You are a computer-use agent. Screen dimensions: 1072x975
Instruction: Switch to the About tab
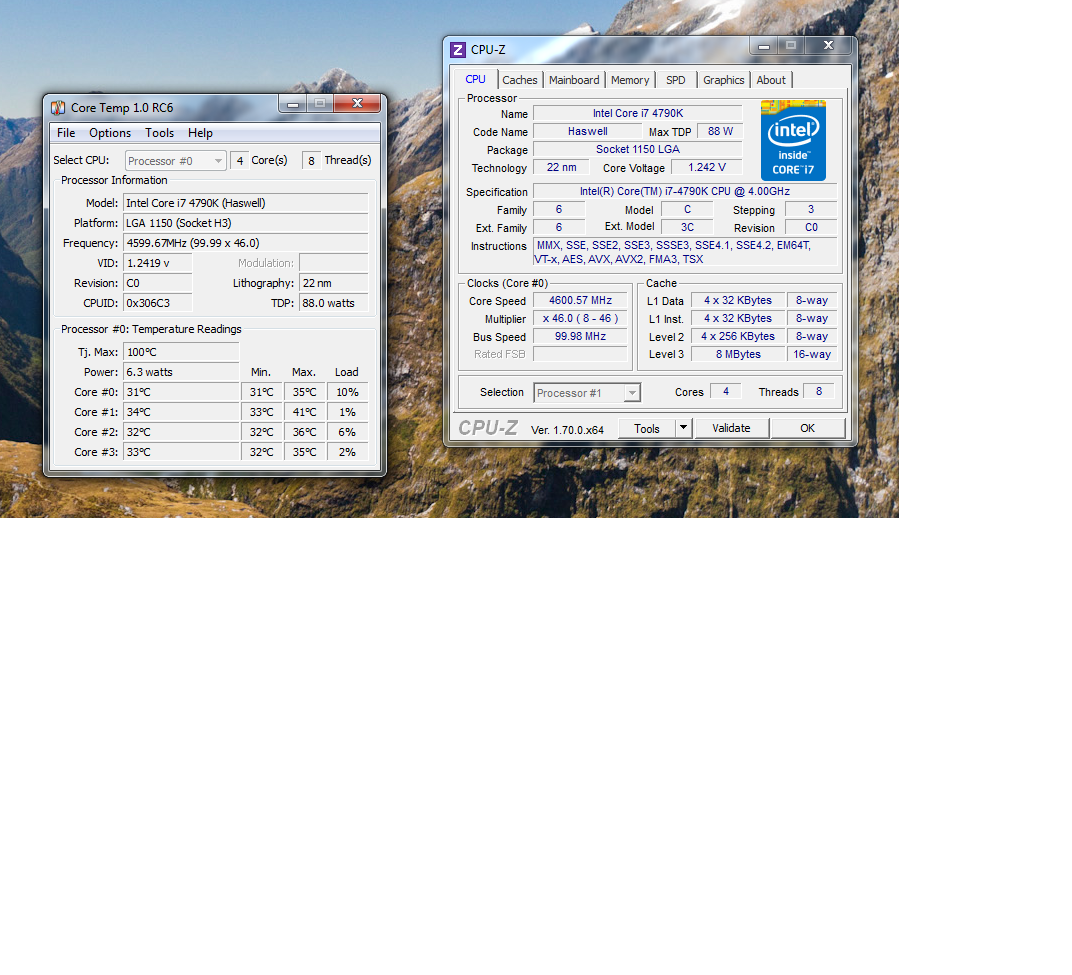pyautogui.click(x=771, y=80)
